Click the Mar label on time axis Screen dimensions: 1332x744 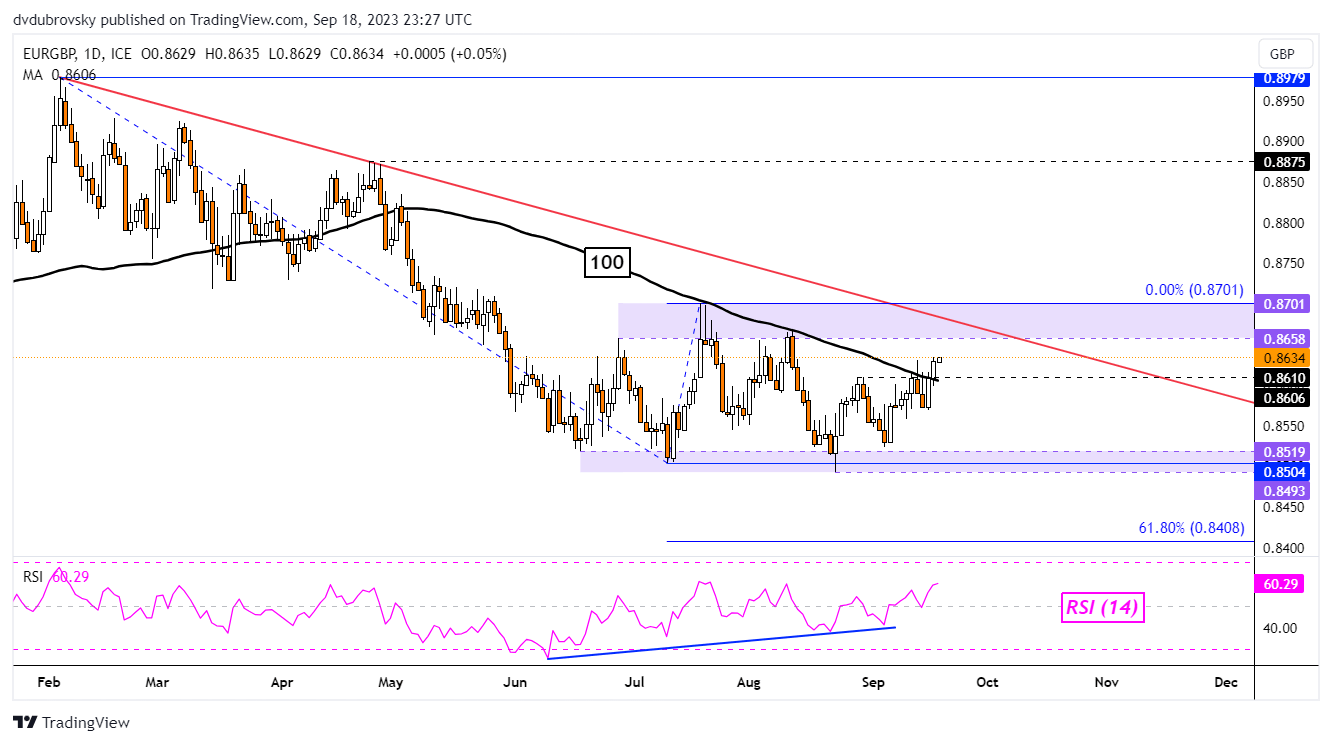[157, 682]
